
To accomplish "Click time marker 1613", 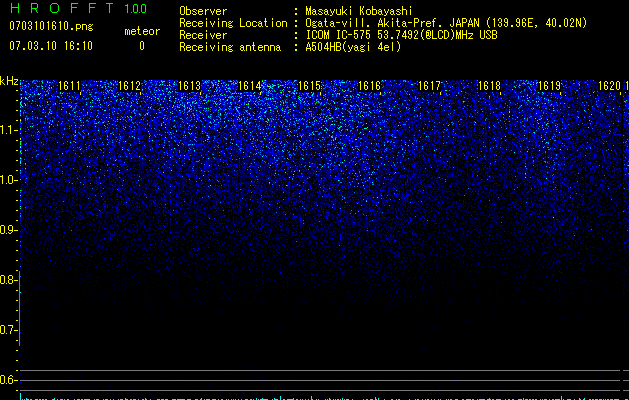I will [189, 86].
